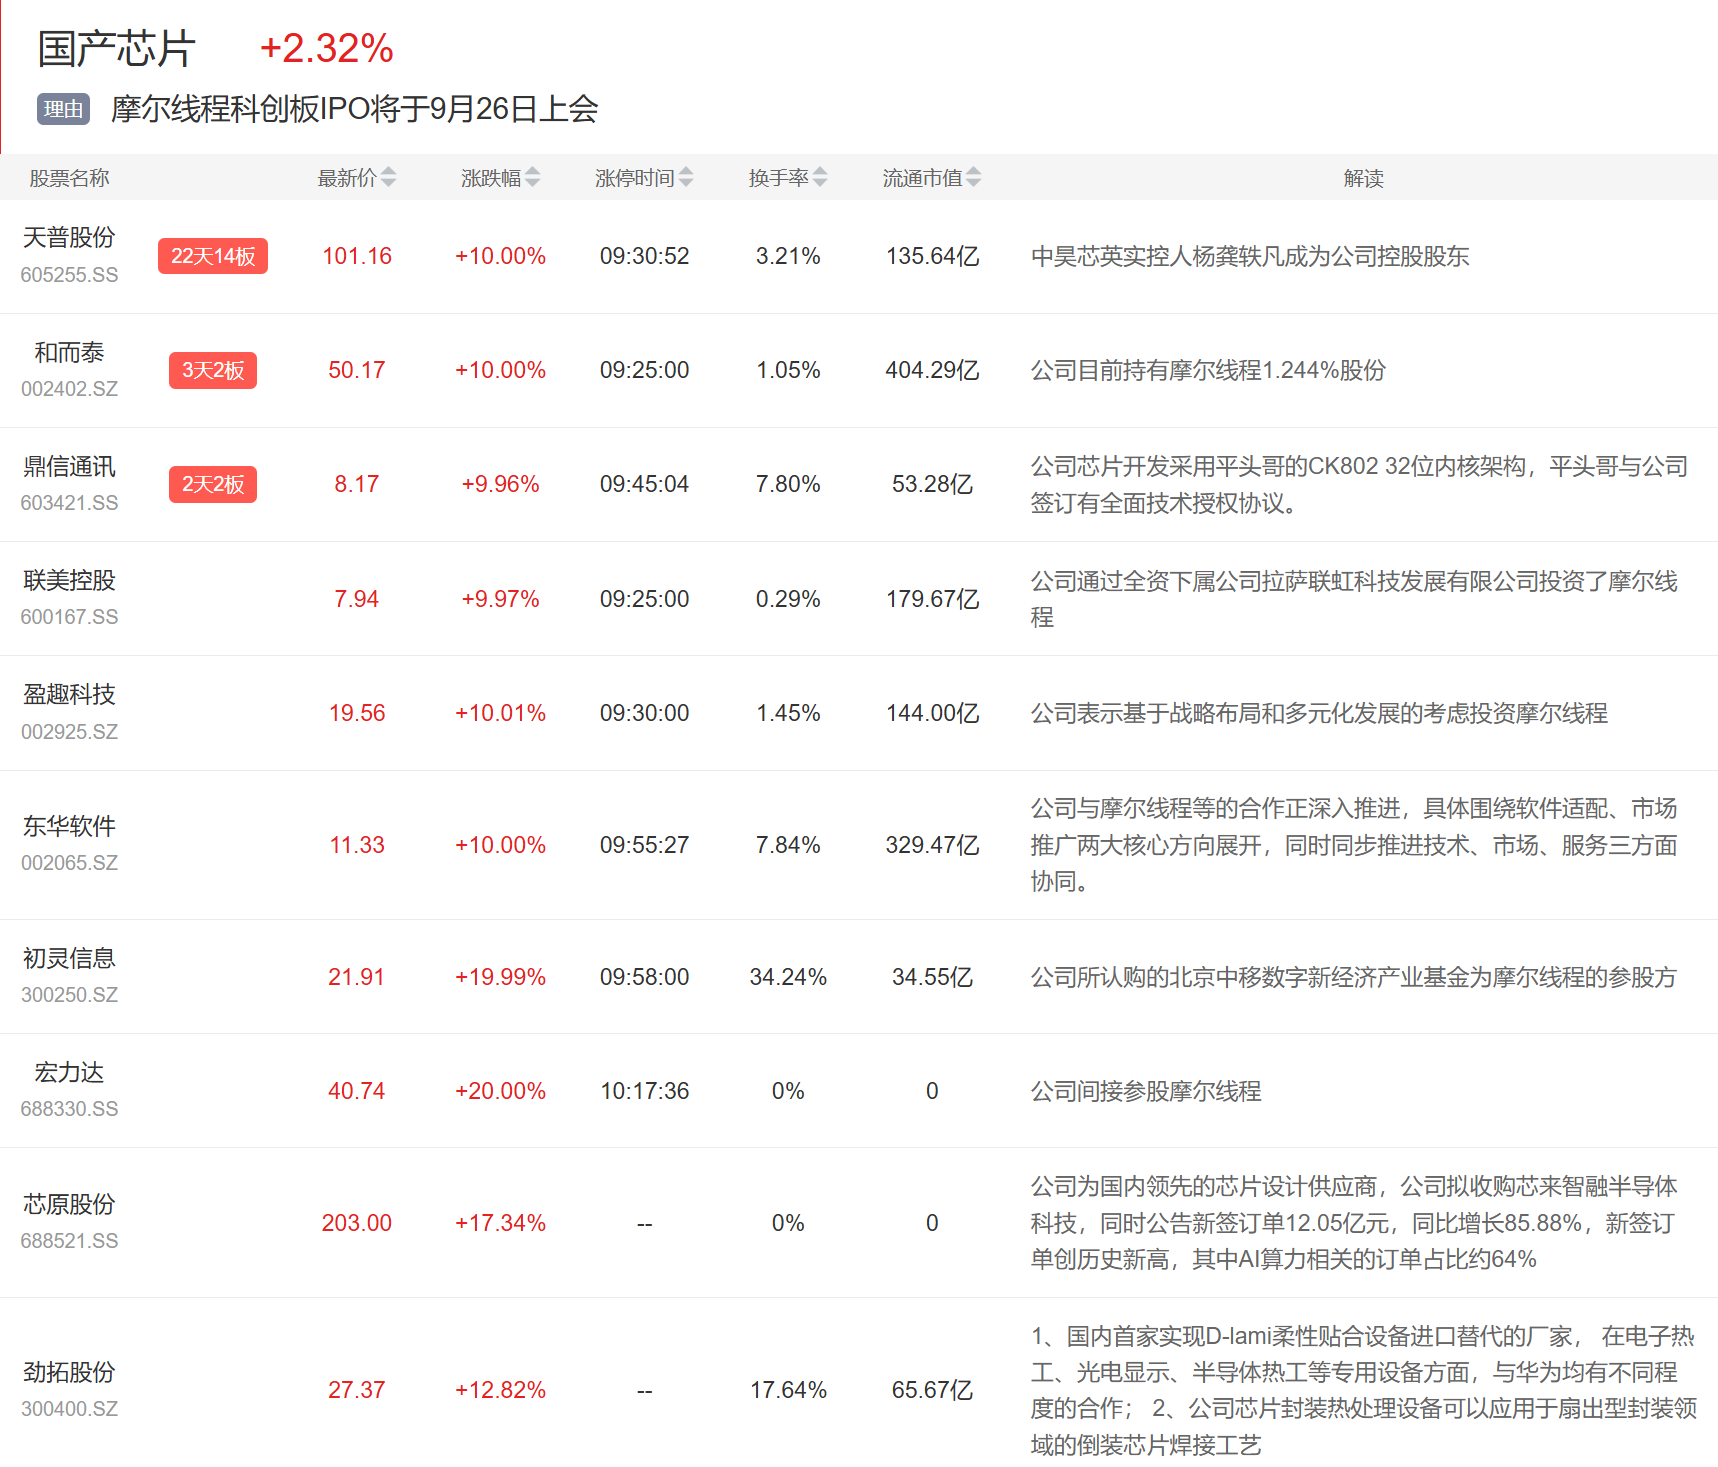Screen dimensions: 1718x1467
Task: Click the 换手率 sort arrows
Action: [x=820, y=178]
